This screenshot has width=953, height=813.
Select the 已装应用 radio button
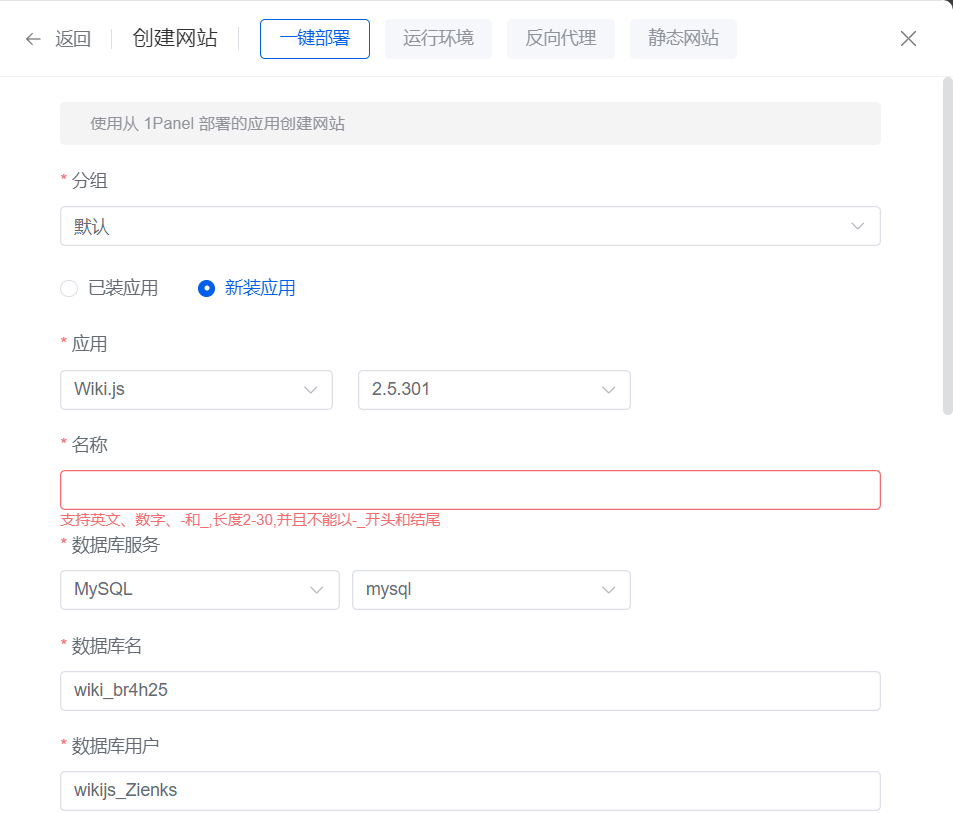69,288
